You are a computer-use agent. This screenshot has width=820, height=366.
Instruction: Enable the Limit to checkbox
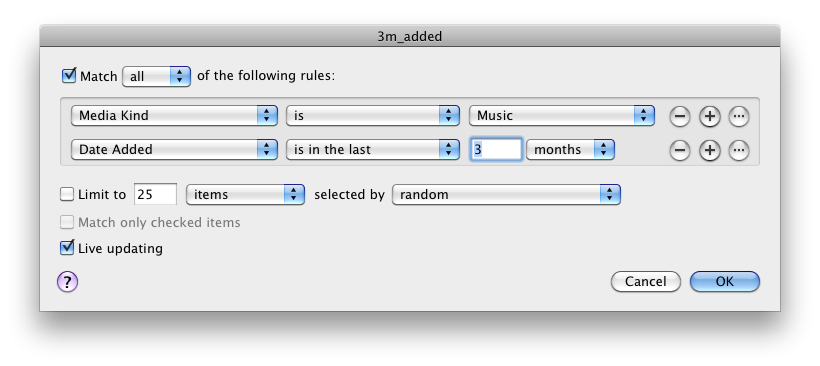(x=67, y=195)
